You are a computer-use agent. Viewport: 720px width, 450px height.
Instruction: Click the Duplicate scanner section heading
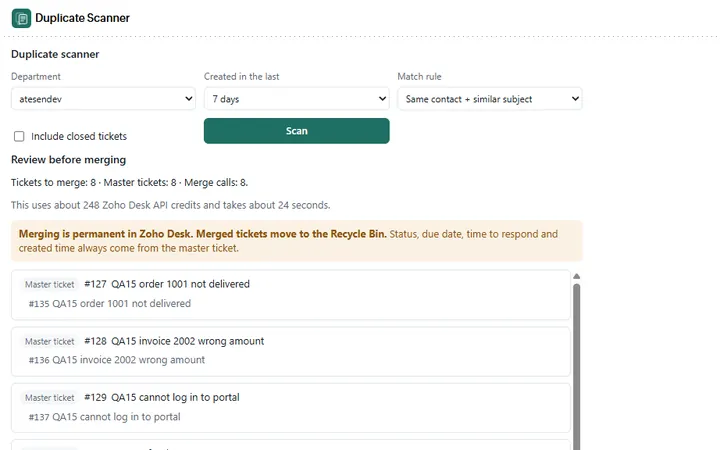click(x=55, y=54)
